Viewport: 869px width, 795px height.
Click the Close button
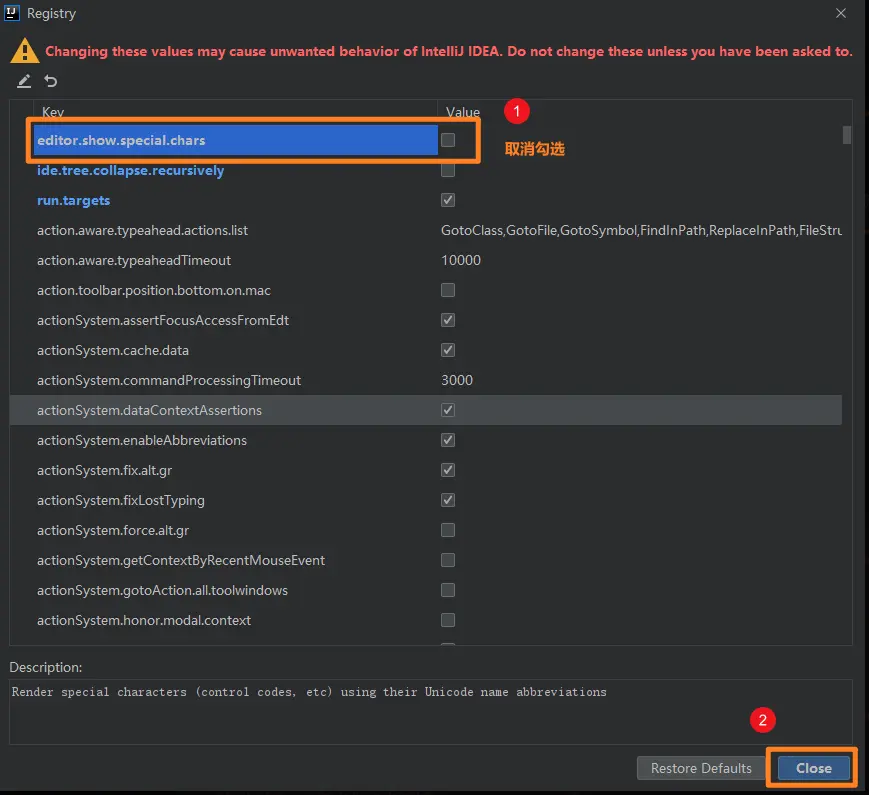(814, 768)
